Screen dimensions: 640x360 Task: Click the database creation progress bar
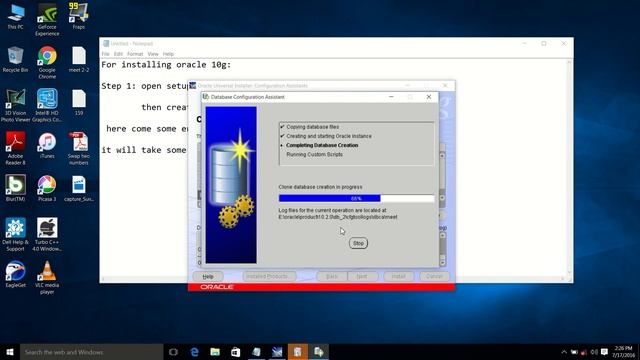[x=356, y=198]
